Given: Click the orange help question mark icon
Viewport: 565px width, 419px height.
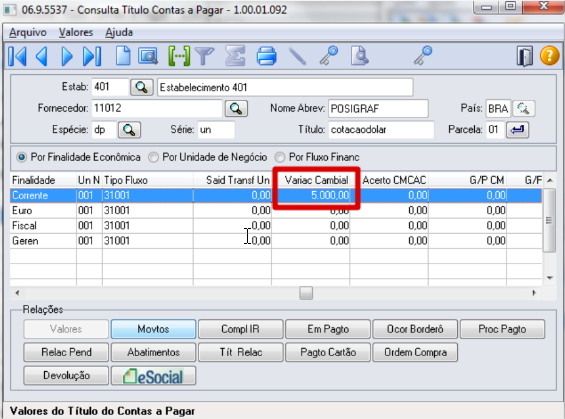Looking at the screenshot, I should tap(549, 56).
